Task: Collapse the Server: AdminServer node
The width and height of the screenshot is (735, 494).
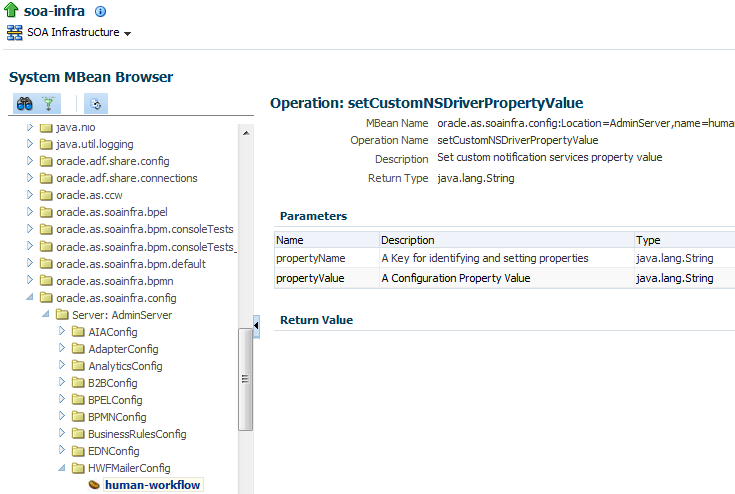Action: pos(46,314)
